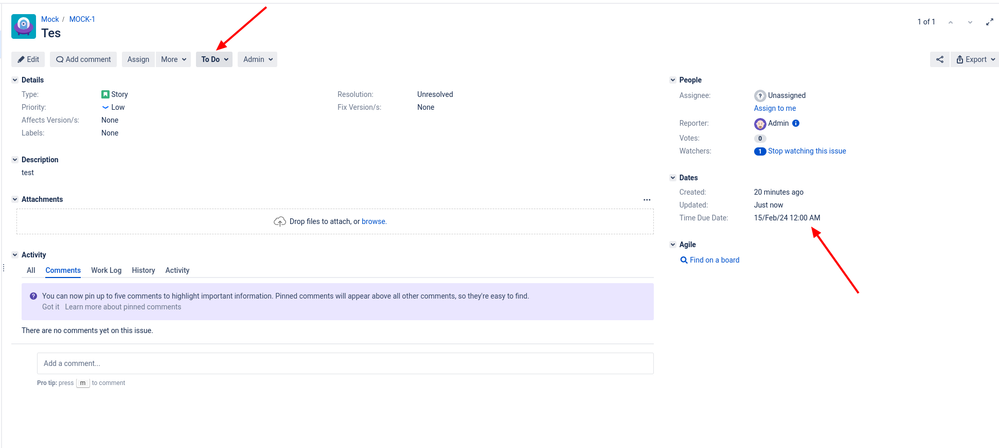
Task: Click the cloud upload attachment icon
Action: pos(279,222)
